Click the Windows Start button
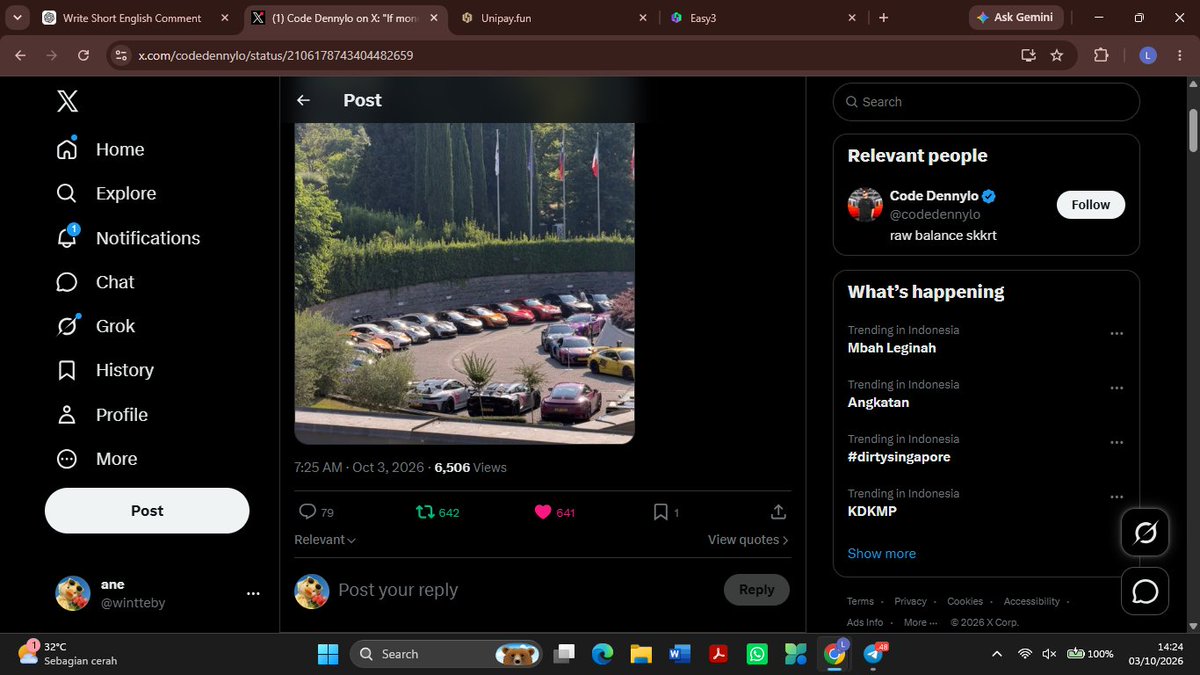 pyautogui.click(x=327, y=654)
